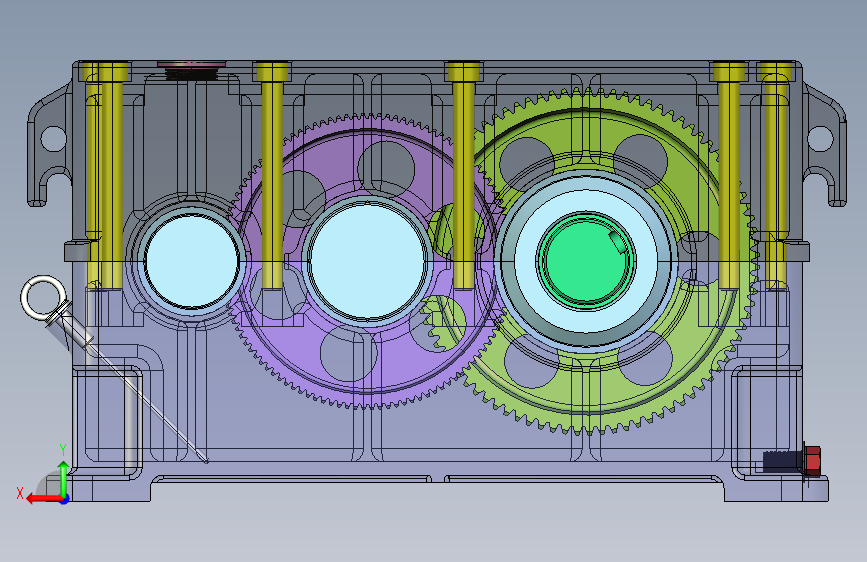Select the yellow bolt between the two large gears

pyautogui.click(x=463, y=176)
